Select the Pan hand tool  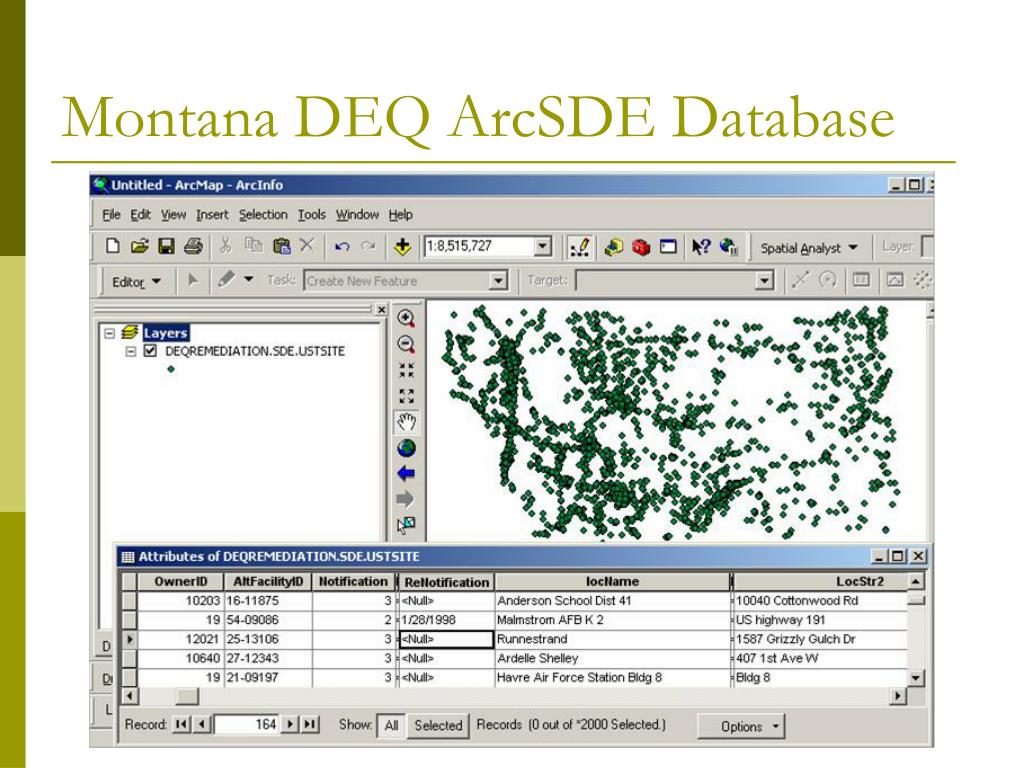tap(406, 422)
